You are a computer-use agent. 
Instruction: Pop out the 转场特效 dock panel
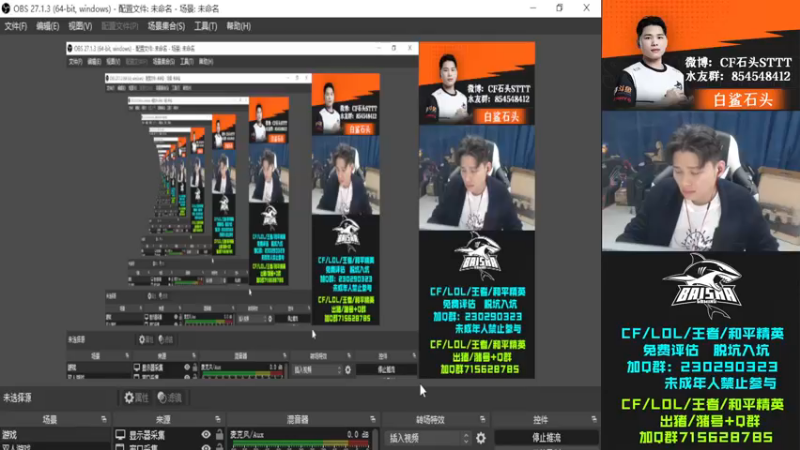[483, 419]
